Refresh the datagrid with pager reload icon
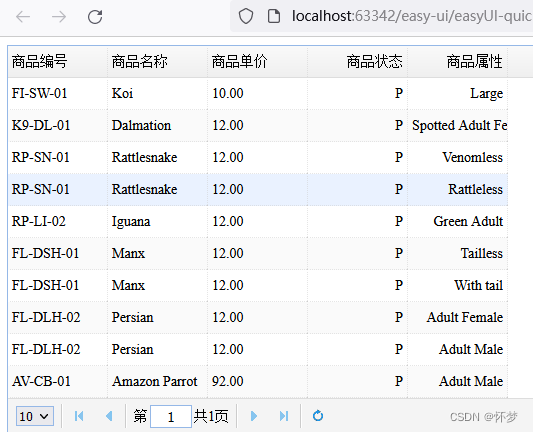The height and width of the screenshot is (432, 533). pyautogui.click(x=318, y=416)
